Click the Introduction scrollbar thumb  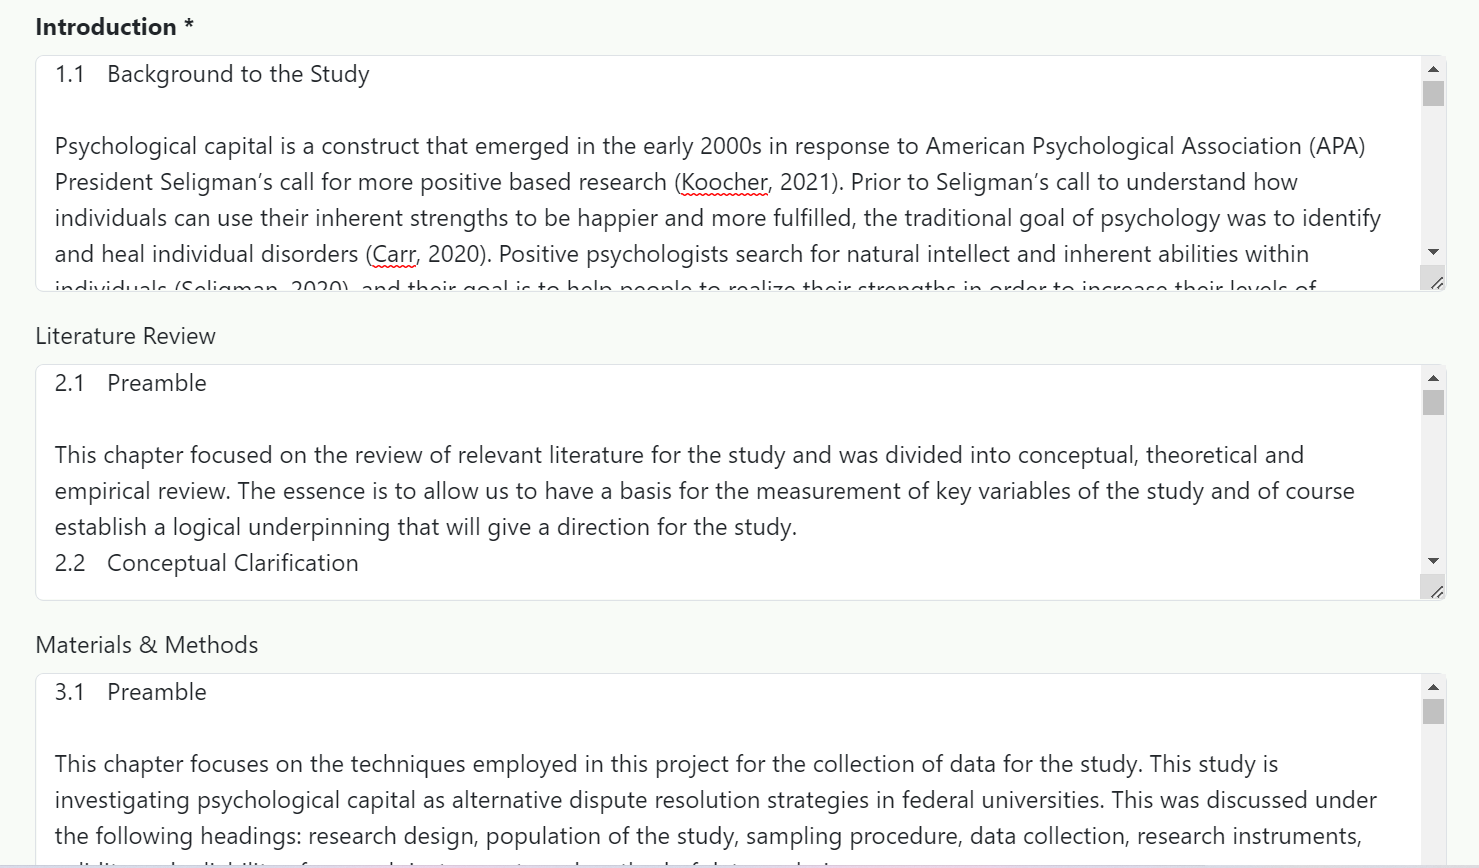coord(1433,93)
